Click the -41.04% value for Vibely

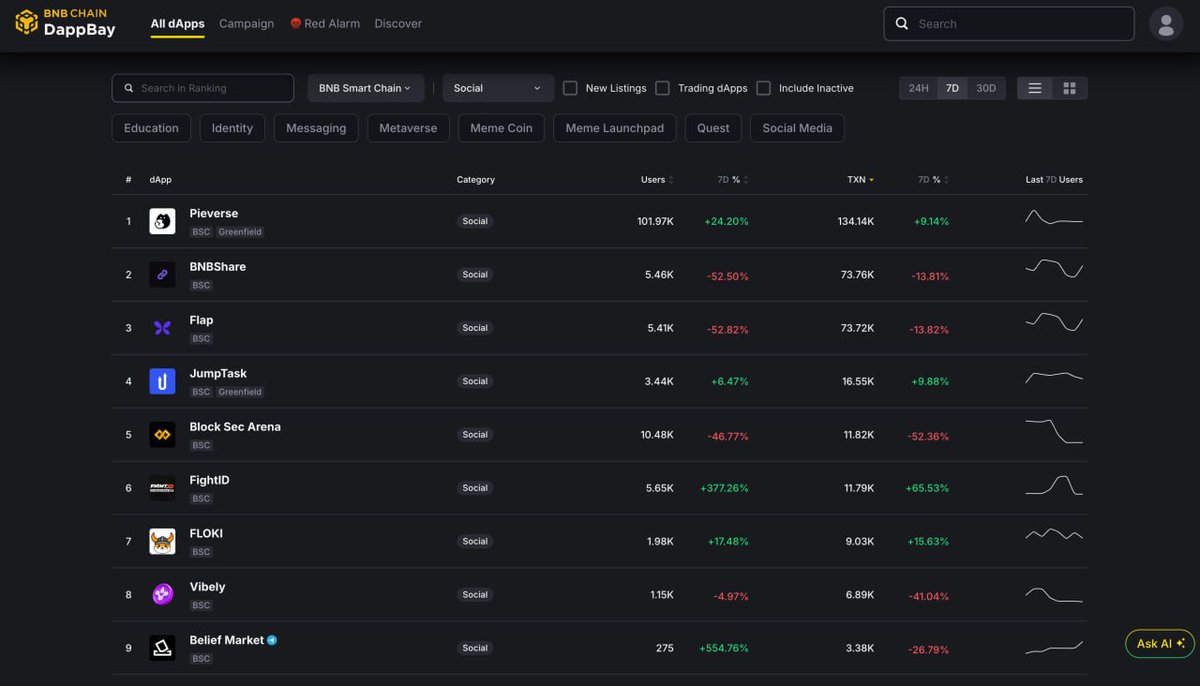(x=930, y=596)
